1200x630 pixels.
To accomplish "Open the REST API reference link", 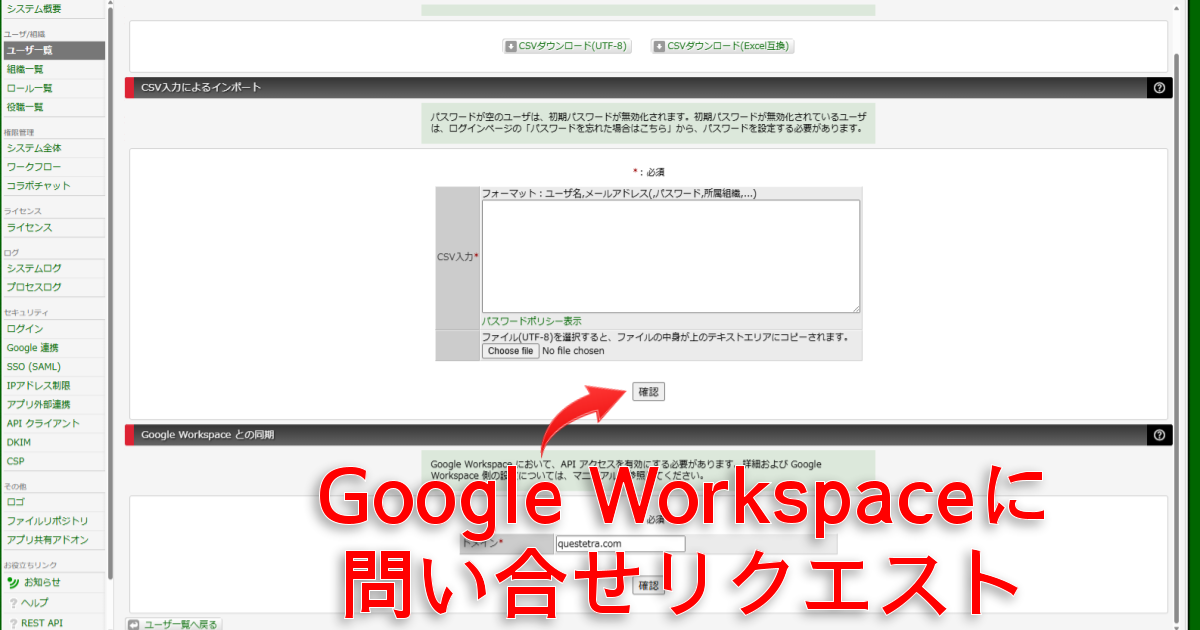I will (36, 622).
